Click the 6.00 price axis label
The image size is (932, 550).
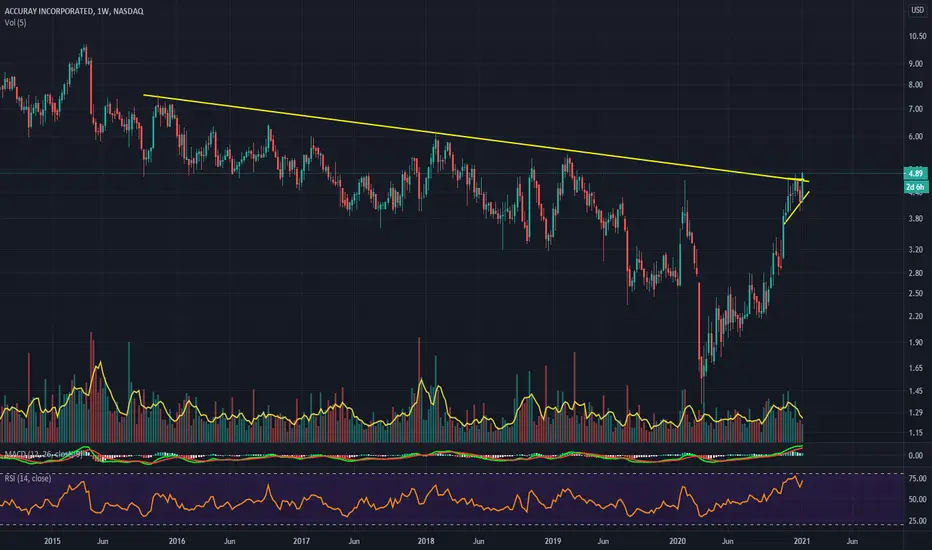(916, 137)
